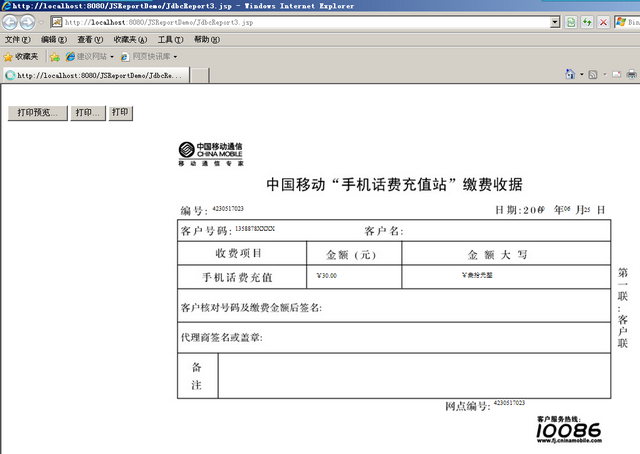Open the 帮助(H) menu
The height and width of the screenshot is (454, 640).
207,40
